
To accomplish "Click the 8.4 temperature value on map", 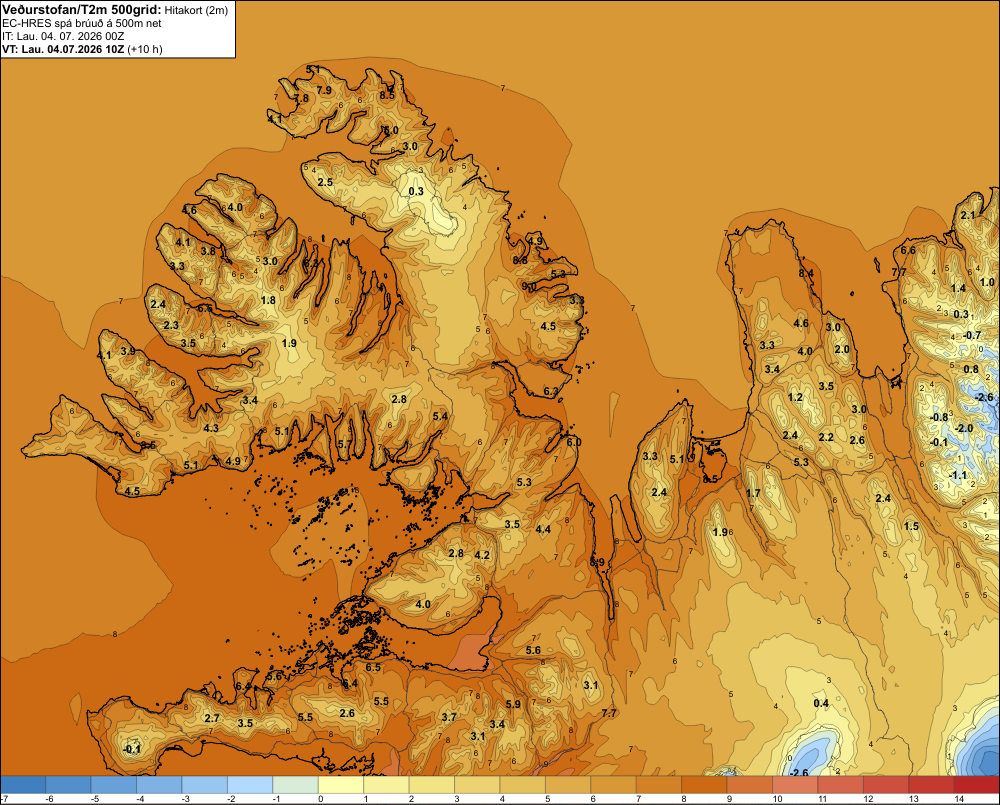I will tap(806, 273).
